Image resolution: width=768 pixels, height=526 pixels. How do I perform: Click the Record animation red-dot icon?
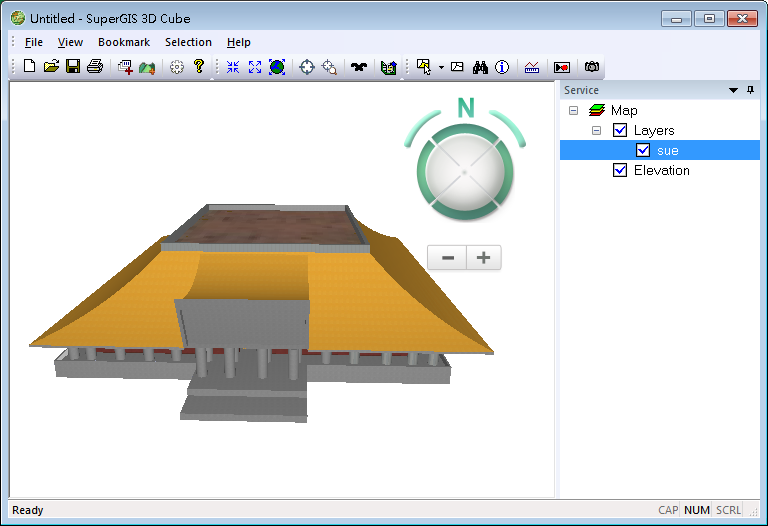click(x=562, y=67)
